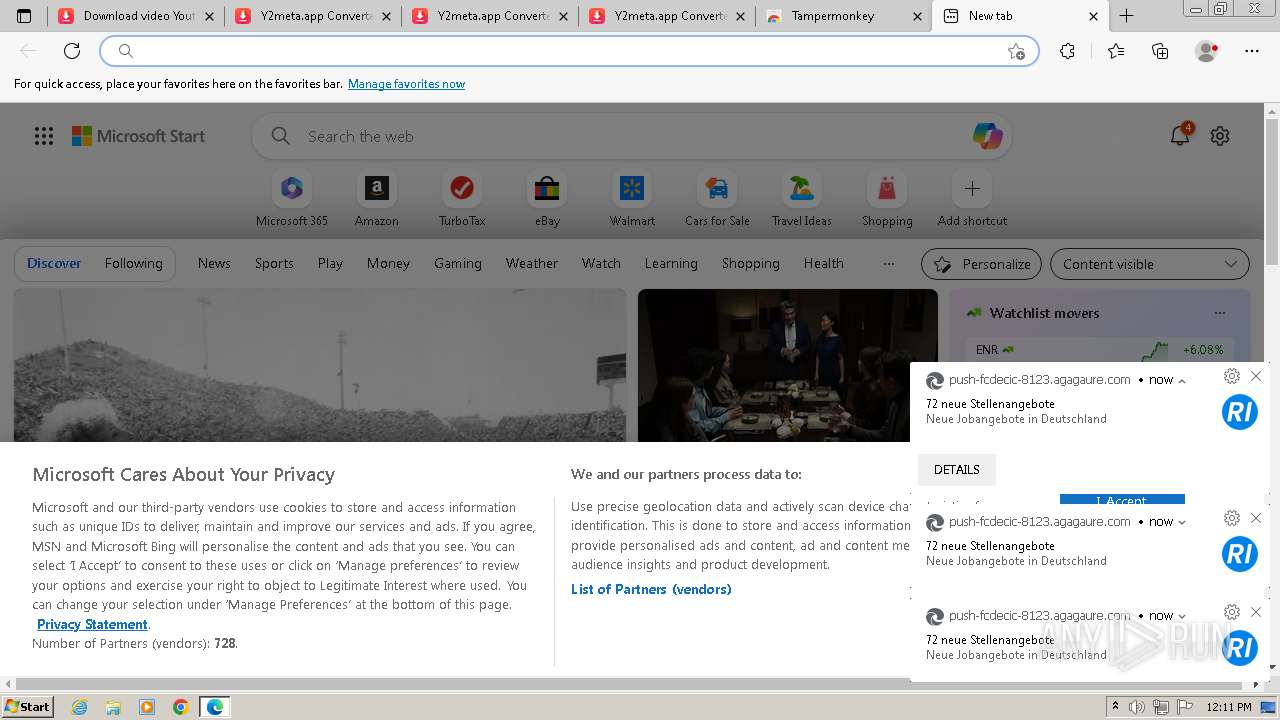Open the Gaming category
The width and height of the screenshot is (1280, 720).
click(458, 263)
